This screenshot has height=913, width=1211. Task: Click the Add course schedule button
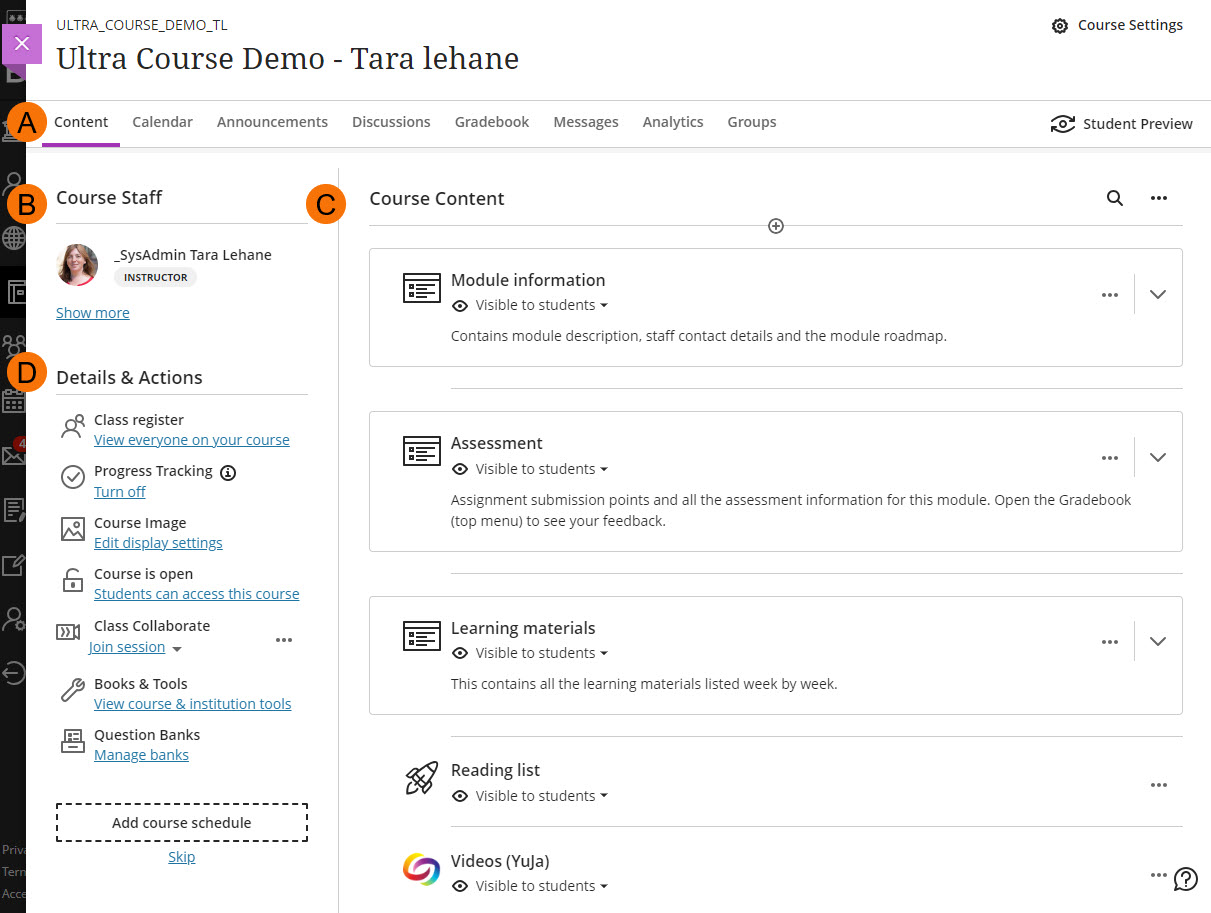(181, 822)
